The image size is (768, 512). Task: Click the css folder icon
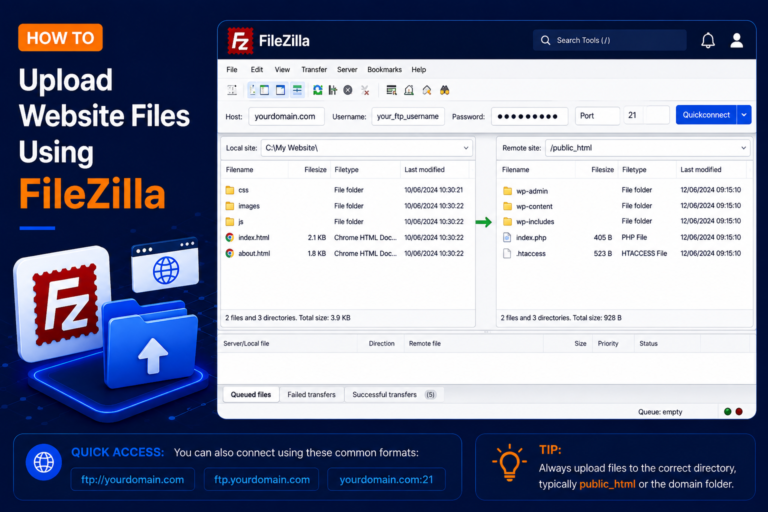(x=230, y=190)
